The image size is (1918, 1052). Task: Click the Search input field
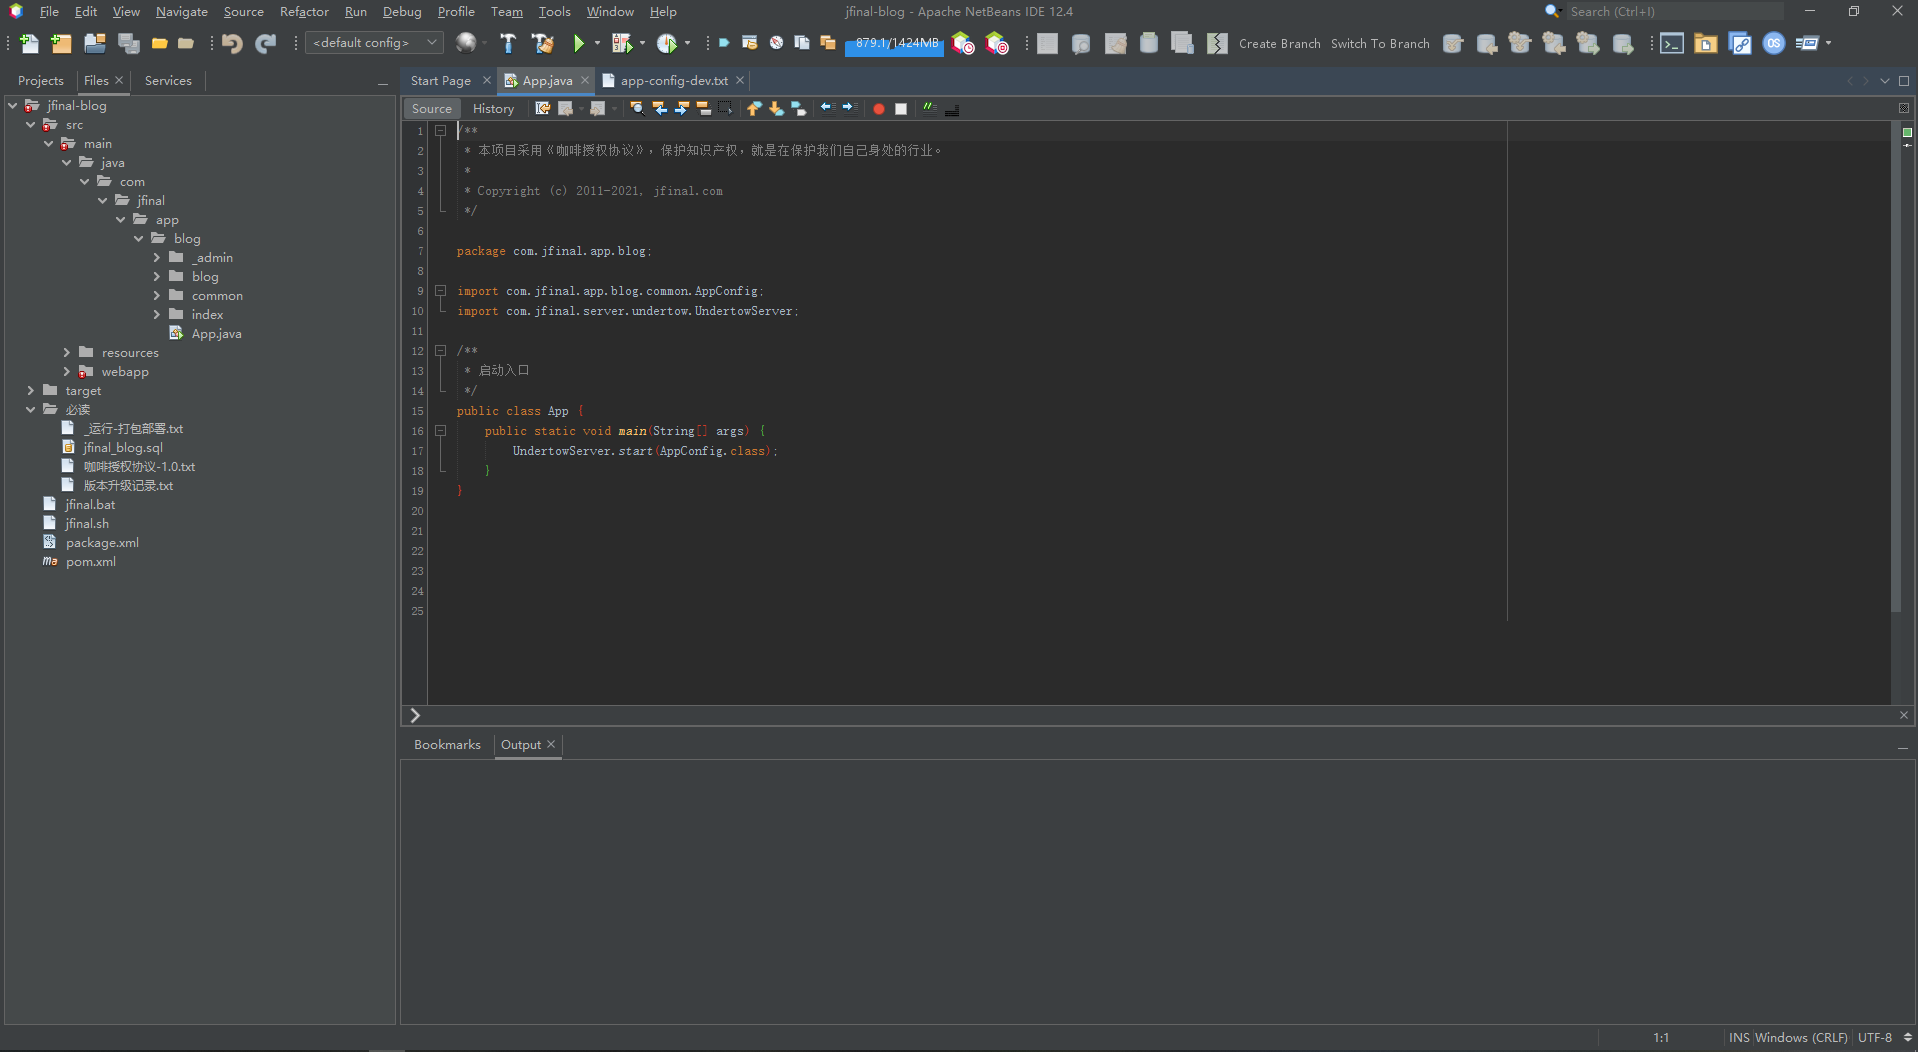click(x=1673, y=12)
